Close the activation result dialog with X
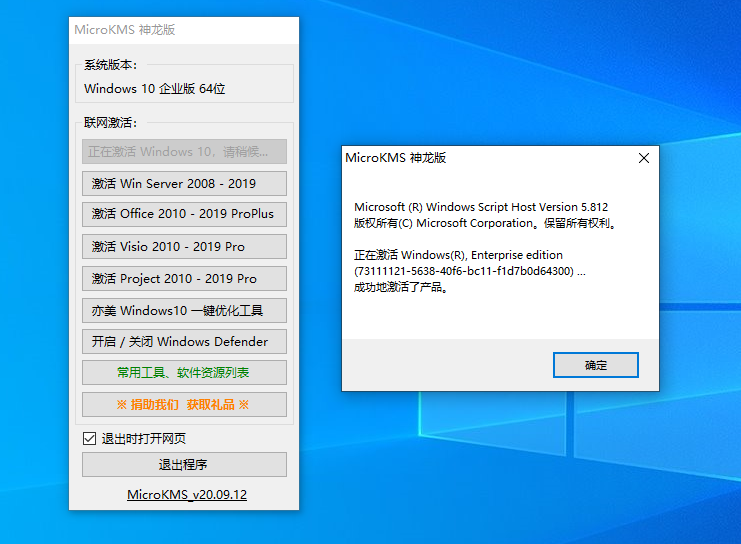 pos(644,158)
